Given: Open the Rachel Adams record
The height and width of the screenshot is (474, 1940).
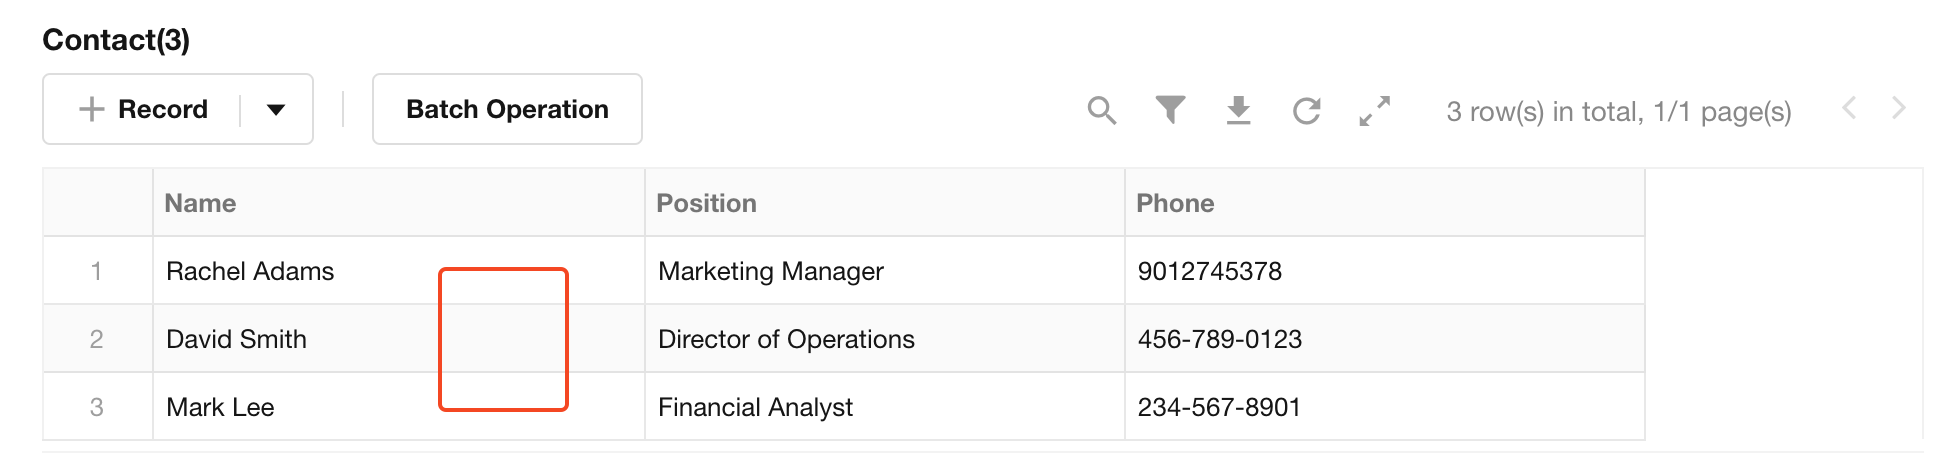Looking at the screenshot, I should pyautogui.click(x=250, y=271).
